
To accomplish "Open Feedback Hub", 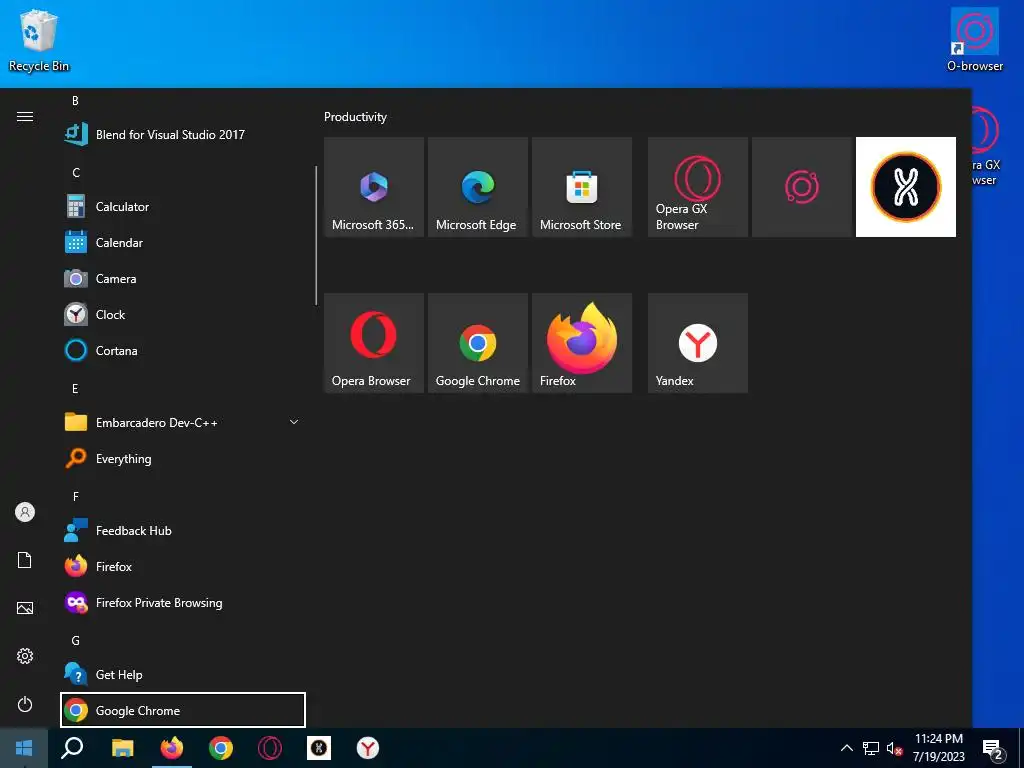I will point(183,530).
